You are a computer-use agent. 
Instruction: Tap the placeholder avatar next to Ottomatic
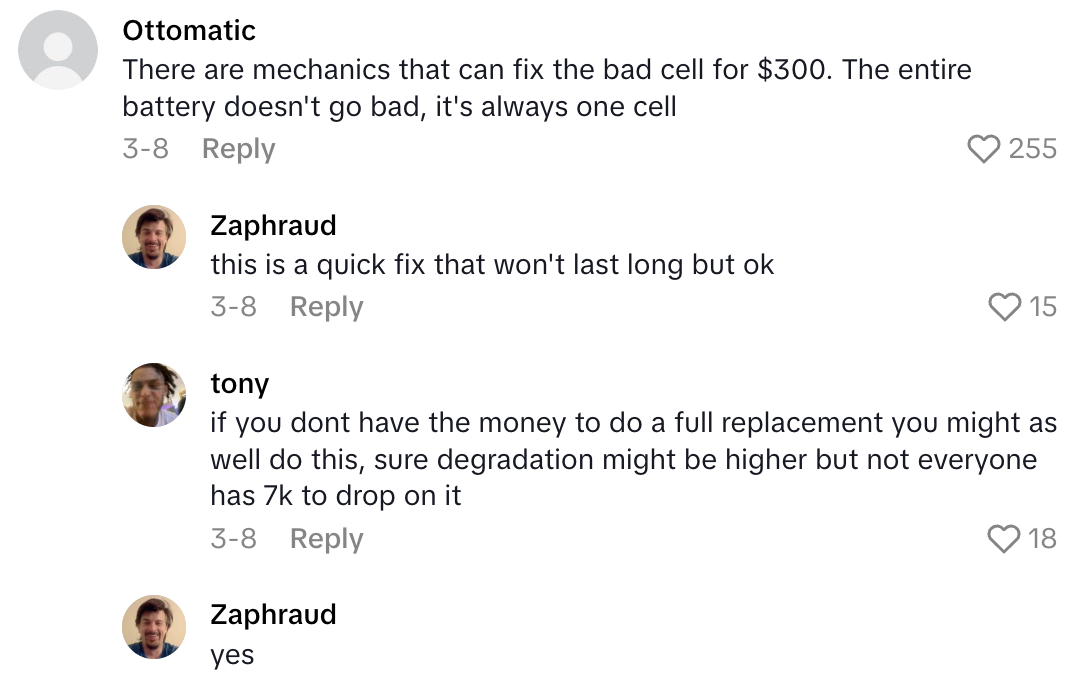[57, 50]
